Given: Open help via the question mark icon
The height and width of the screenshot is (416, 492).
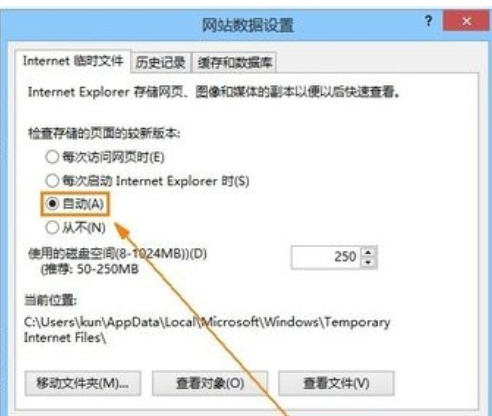Looking at the screenshot, I should [428, 21].
